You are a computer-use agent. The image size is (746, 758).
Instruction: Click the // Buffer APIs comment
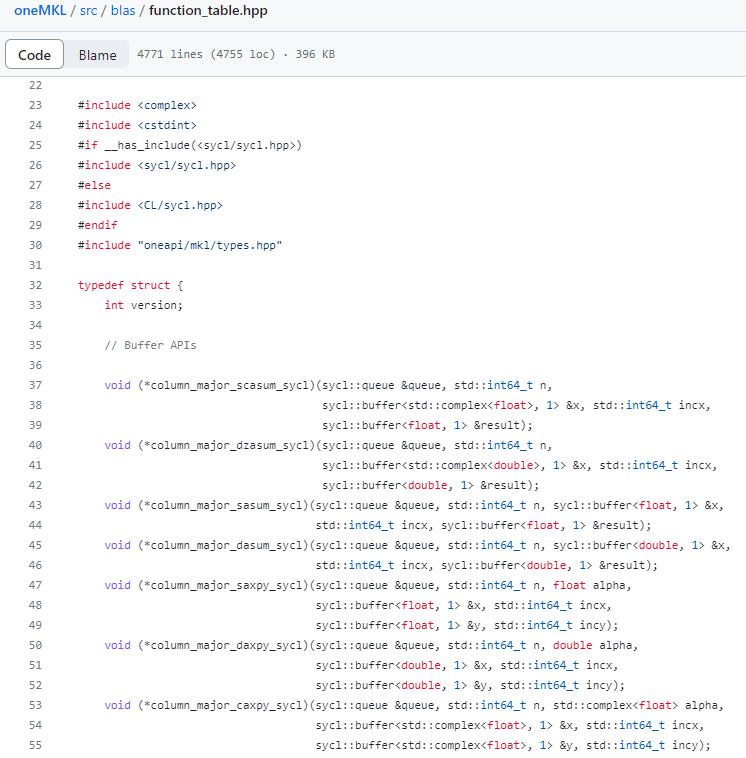150,345
